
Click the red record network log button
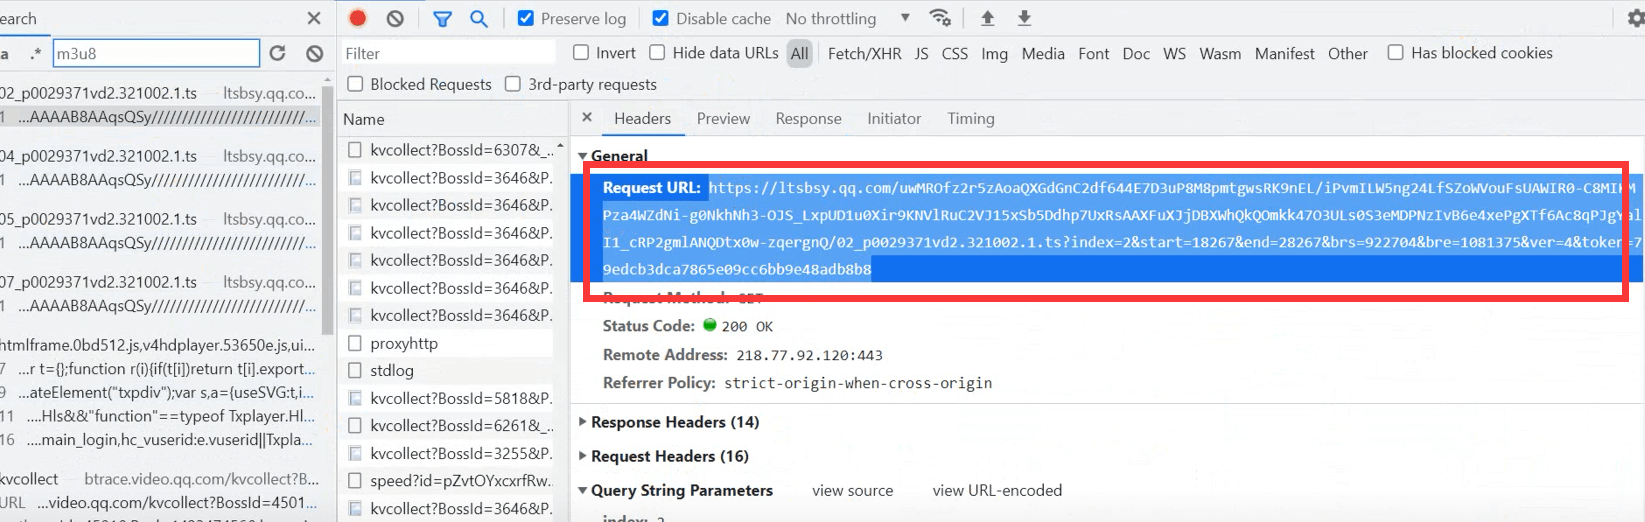(x=358, y=18)
